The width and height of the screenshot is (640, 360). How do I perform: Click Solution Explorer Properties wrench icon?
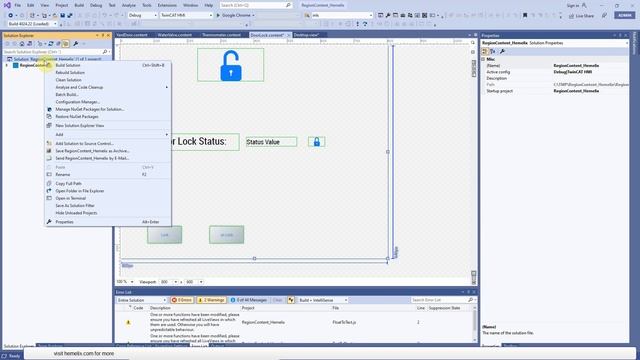point(76,44)
